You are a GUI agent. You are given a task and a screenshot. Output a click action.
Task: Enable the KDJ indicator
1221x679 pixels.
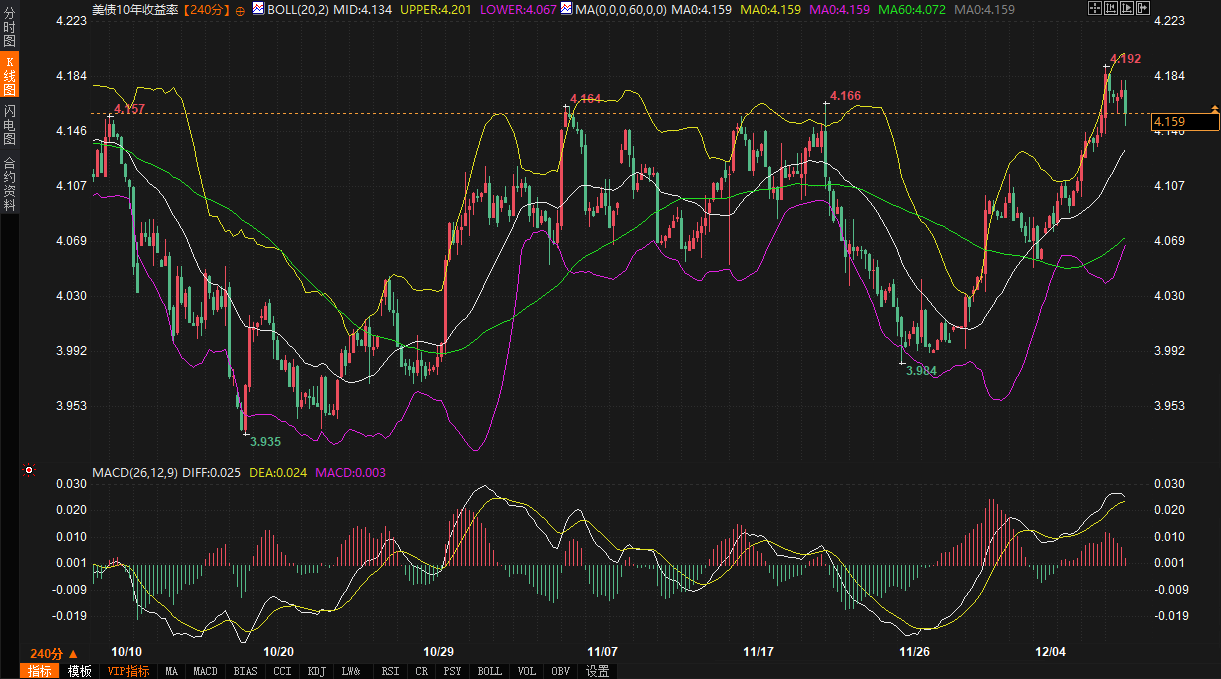click(x=317, y=671)
